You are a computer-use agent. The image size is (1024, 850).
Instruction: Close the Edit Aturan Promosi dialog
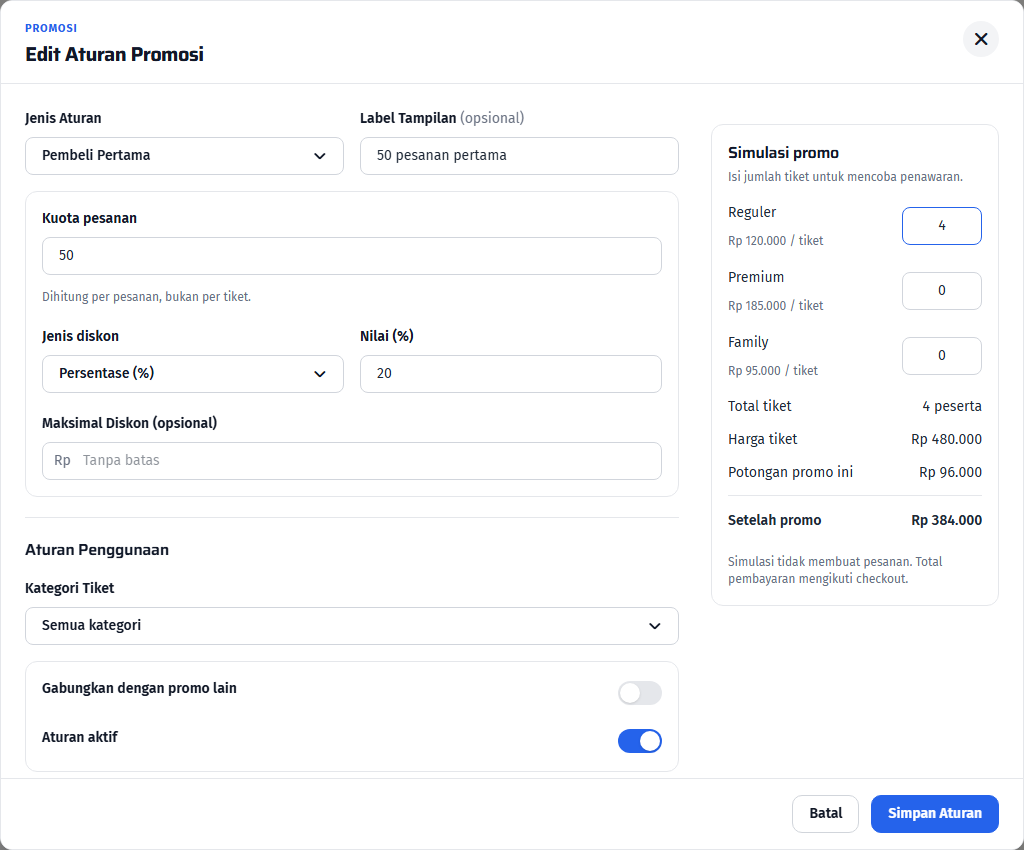(980, 39)
